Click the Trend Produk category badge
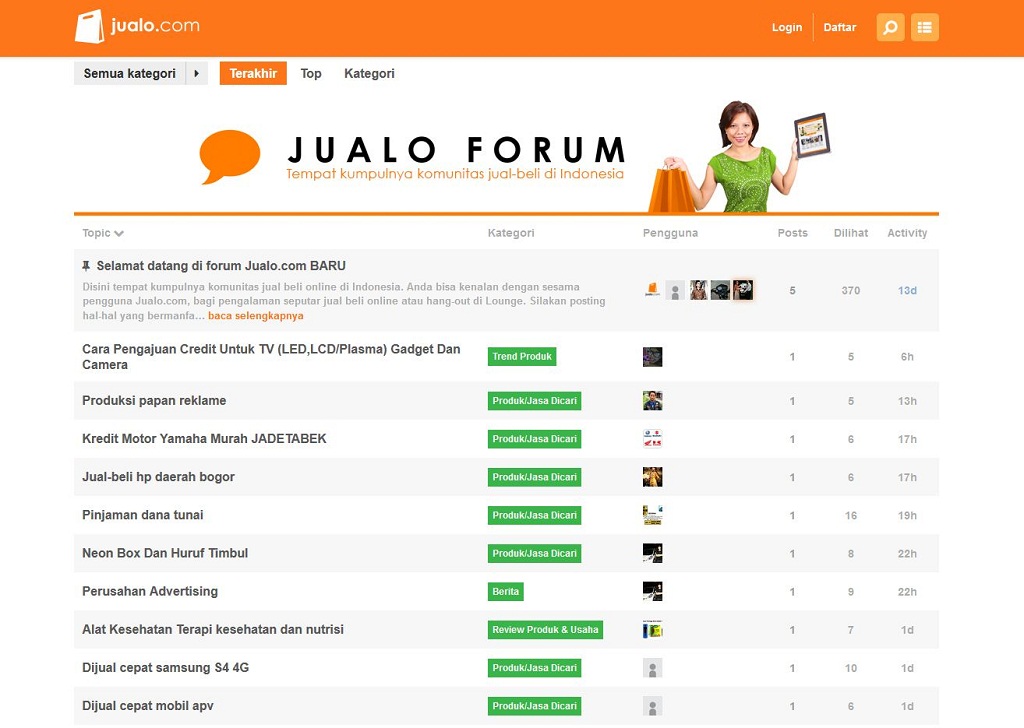 pos(522,356)
